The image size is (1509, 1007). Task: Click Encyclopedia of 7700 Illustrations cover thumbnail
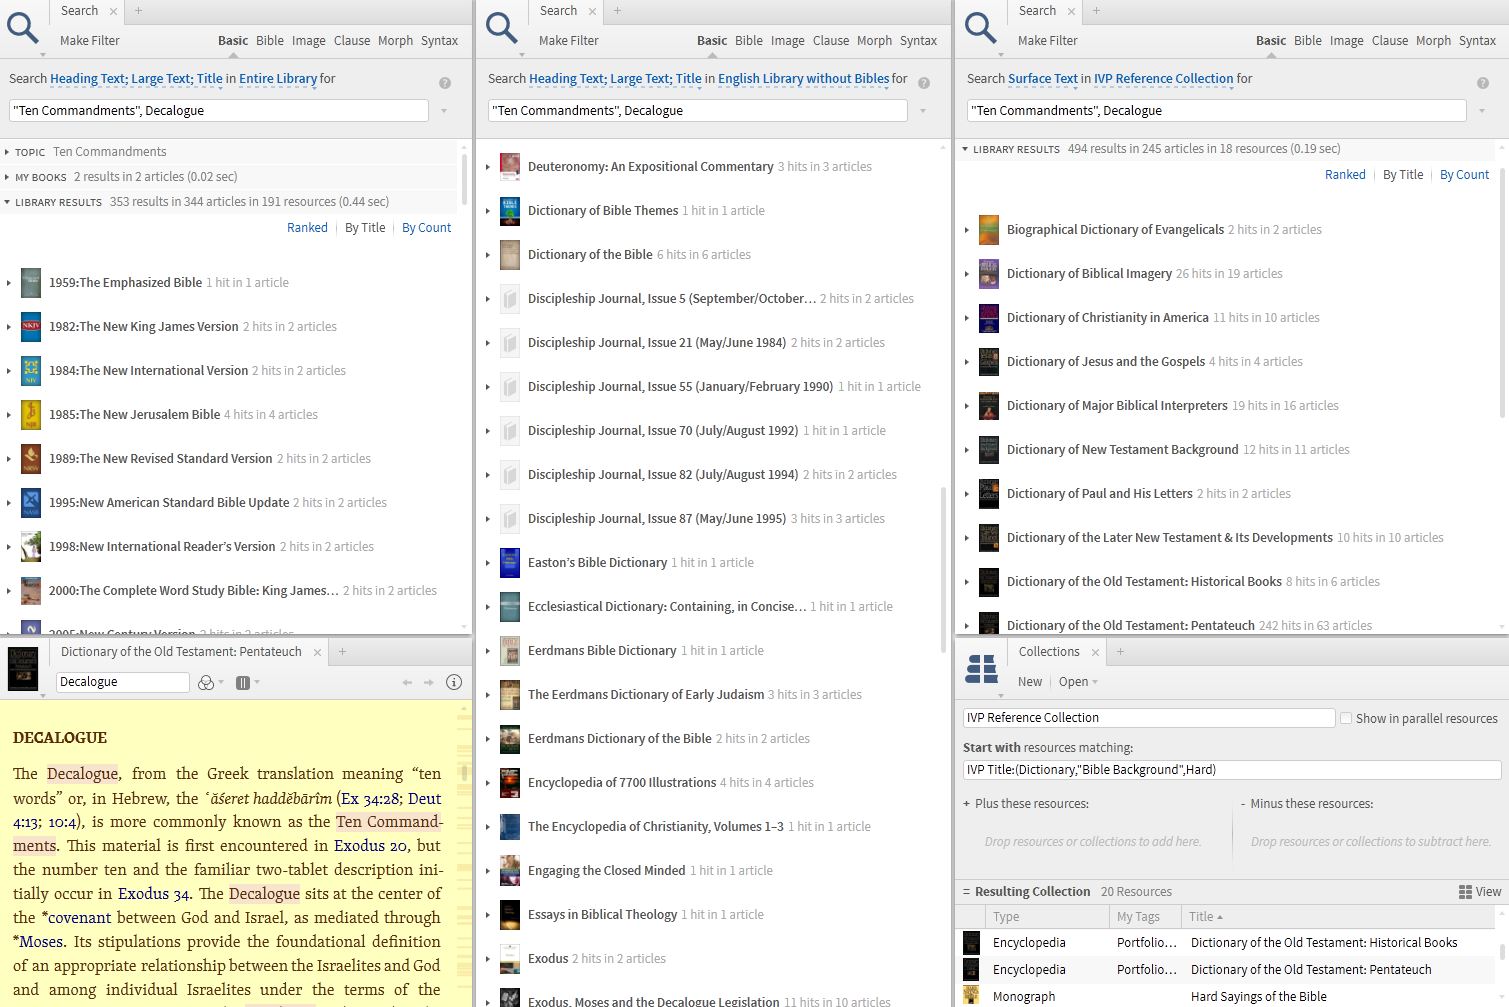point(510,783)
